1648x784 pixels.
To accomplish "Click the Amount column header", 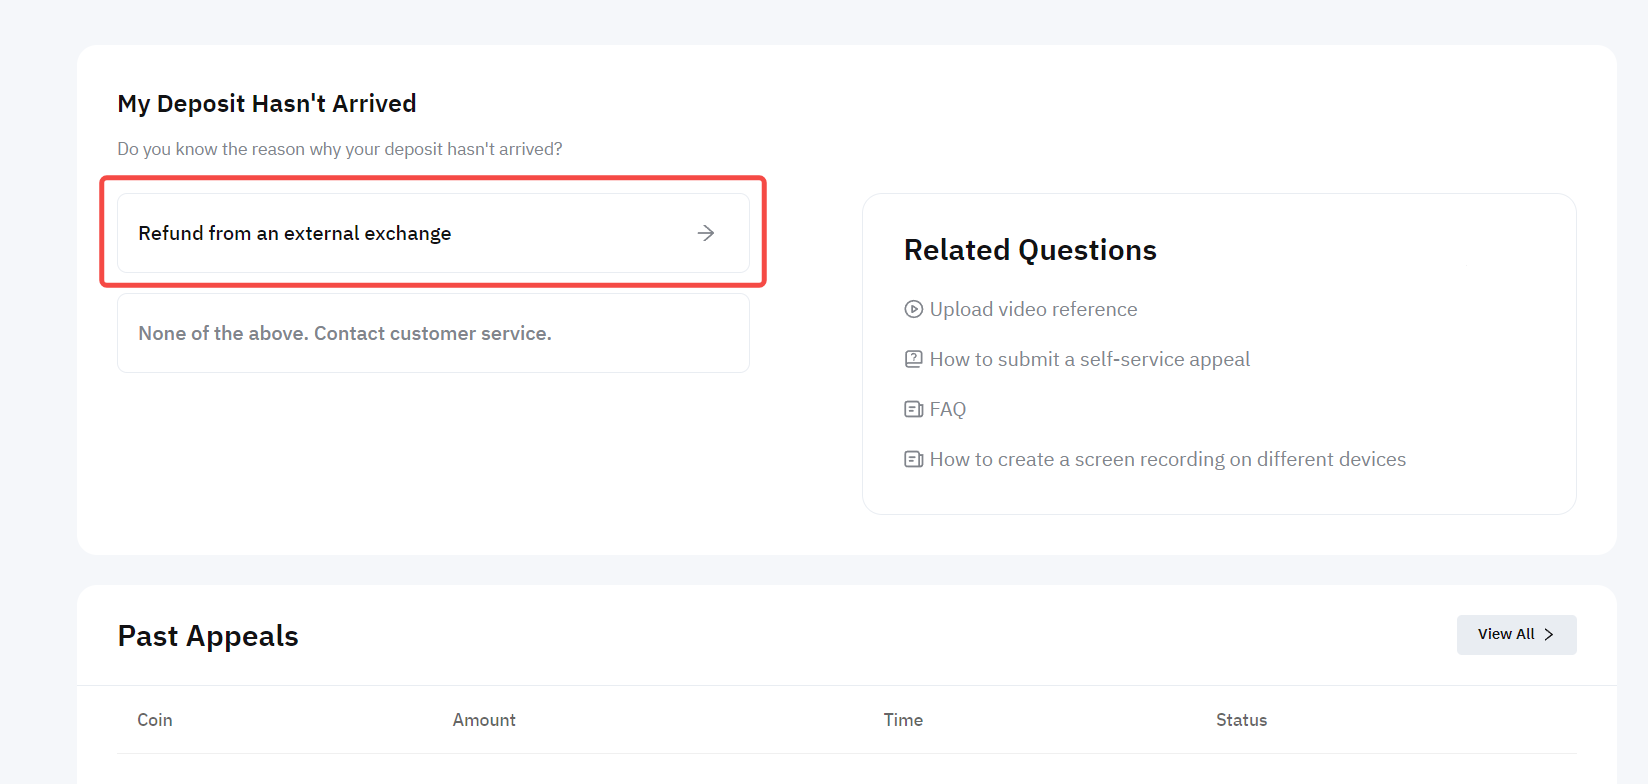I will point(484,720).
